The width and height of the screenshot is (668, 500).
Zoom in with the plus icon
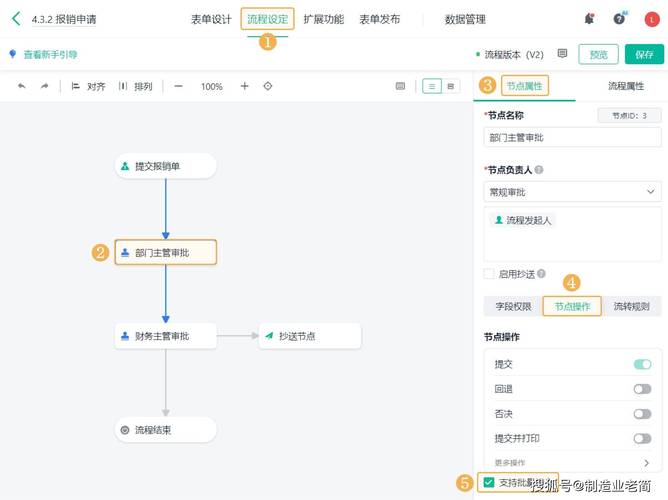[244, 87]
